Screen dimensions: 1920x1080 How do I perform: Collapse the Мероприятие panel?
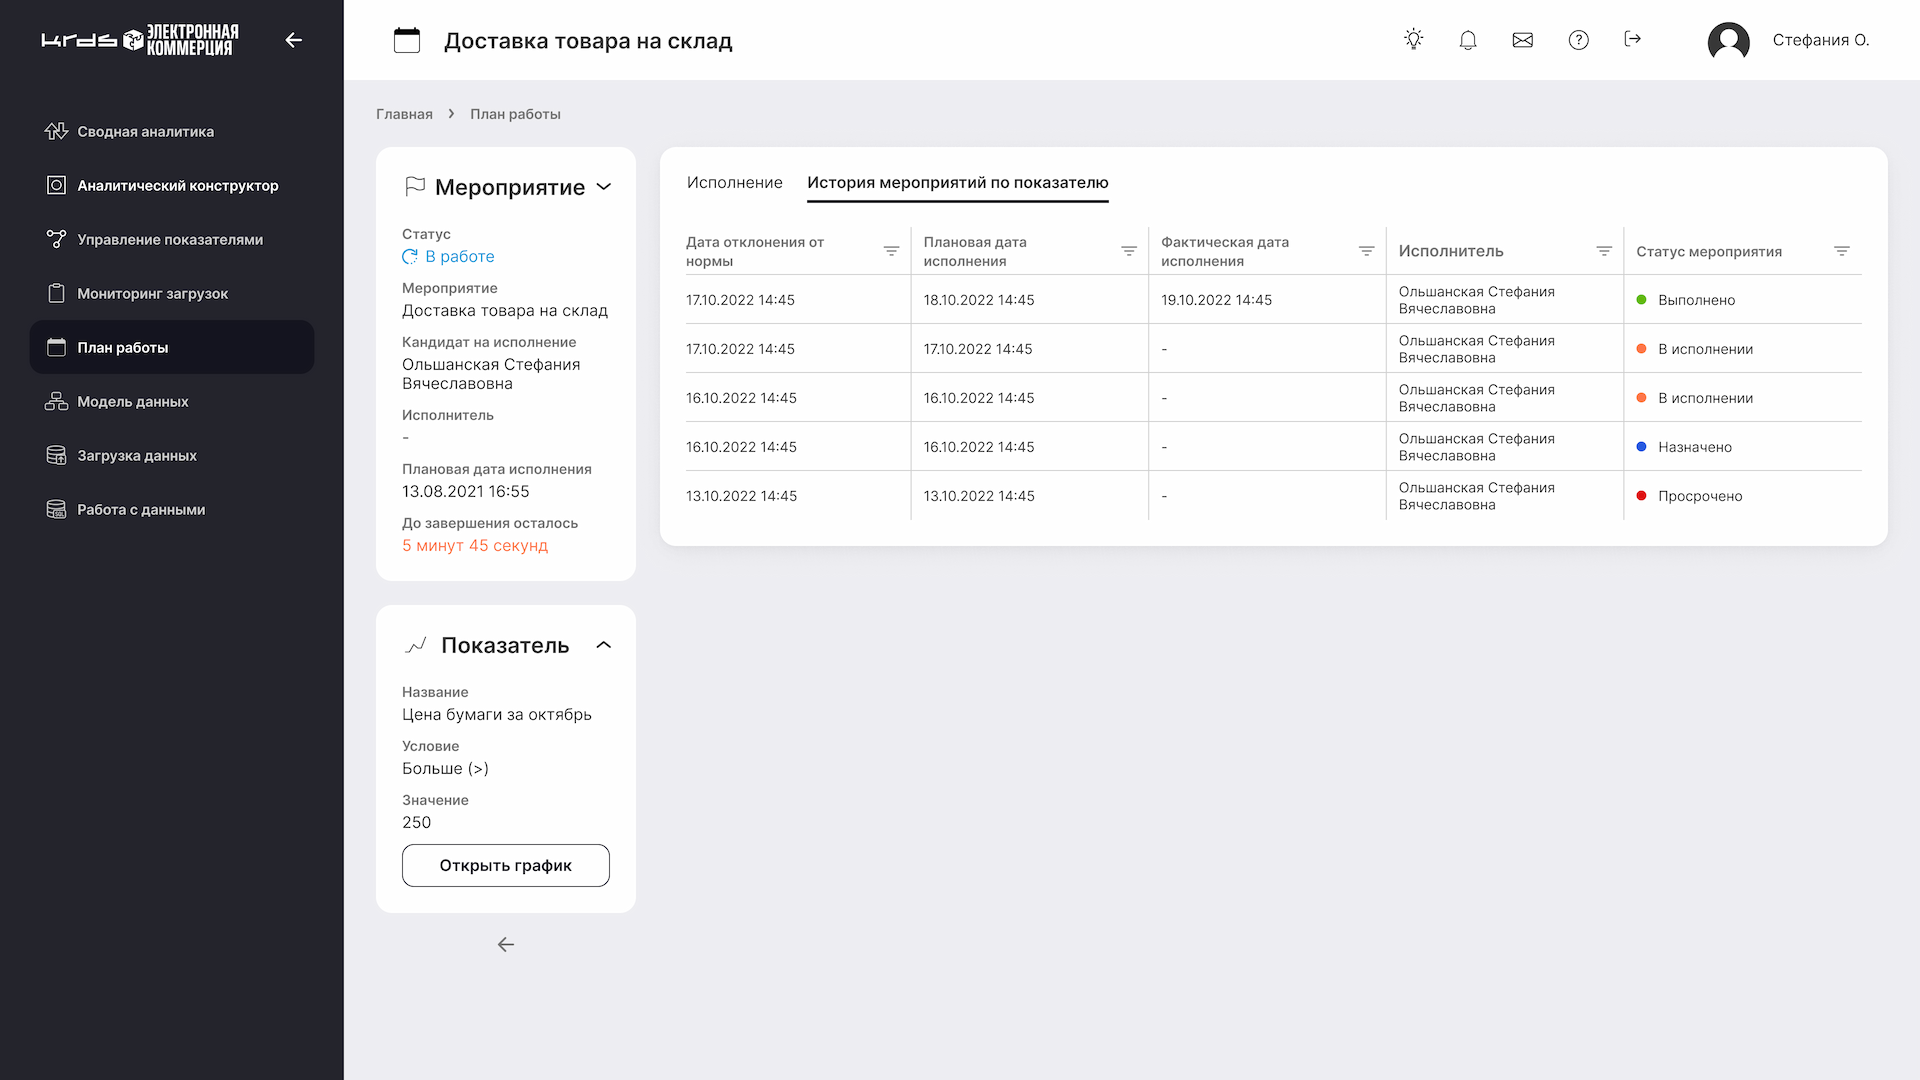click(x=604, y=187)
